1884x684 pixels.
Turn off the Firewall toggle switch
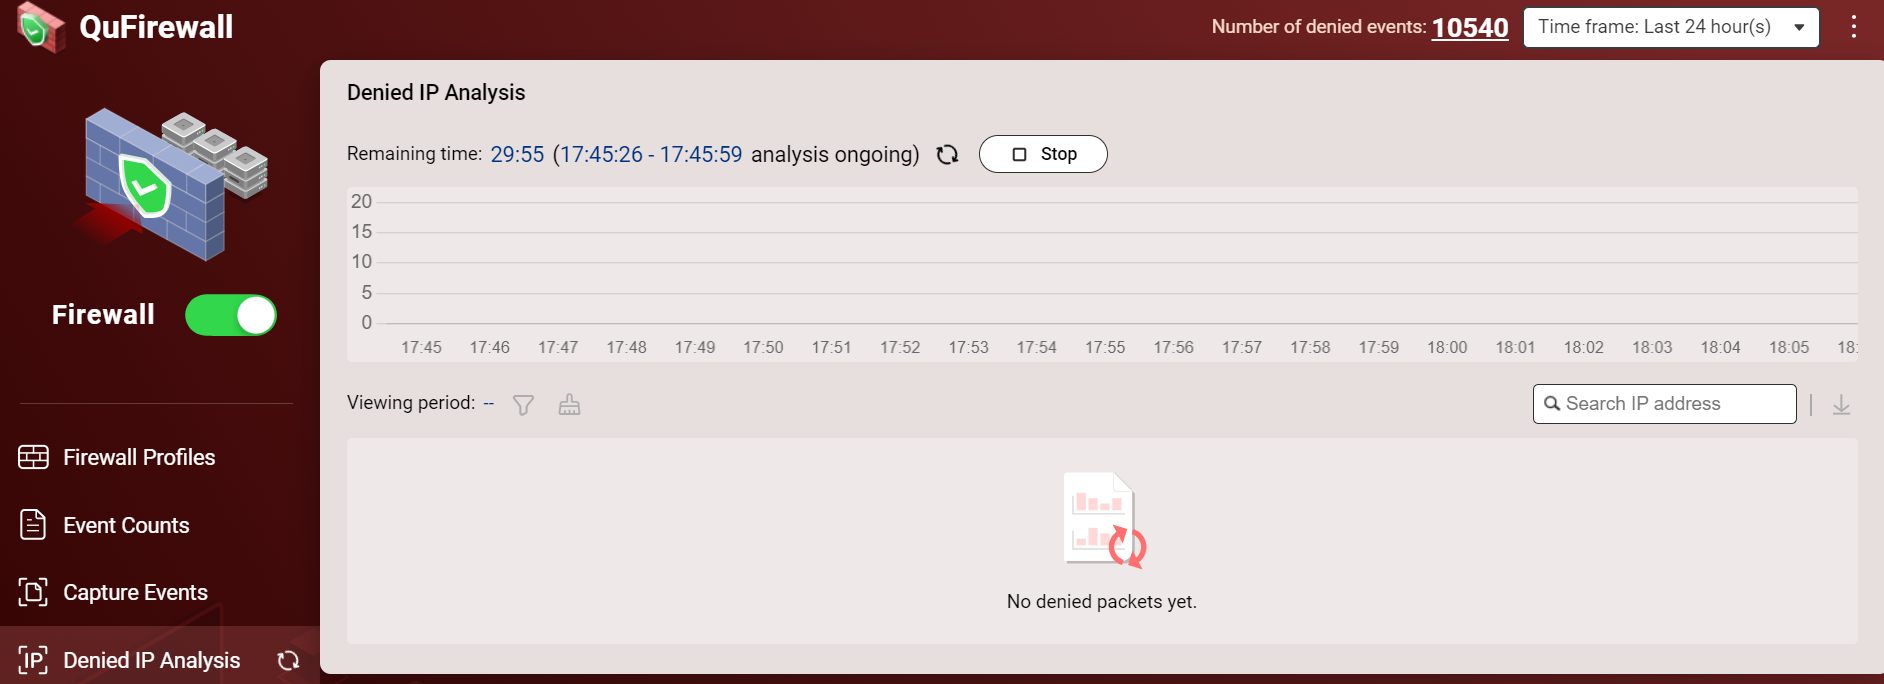click(x=231, y=315)
